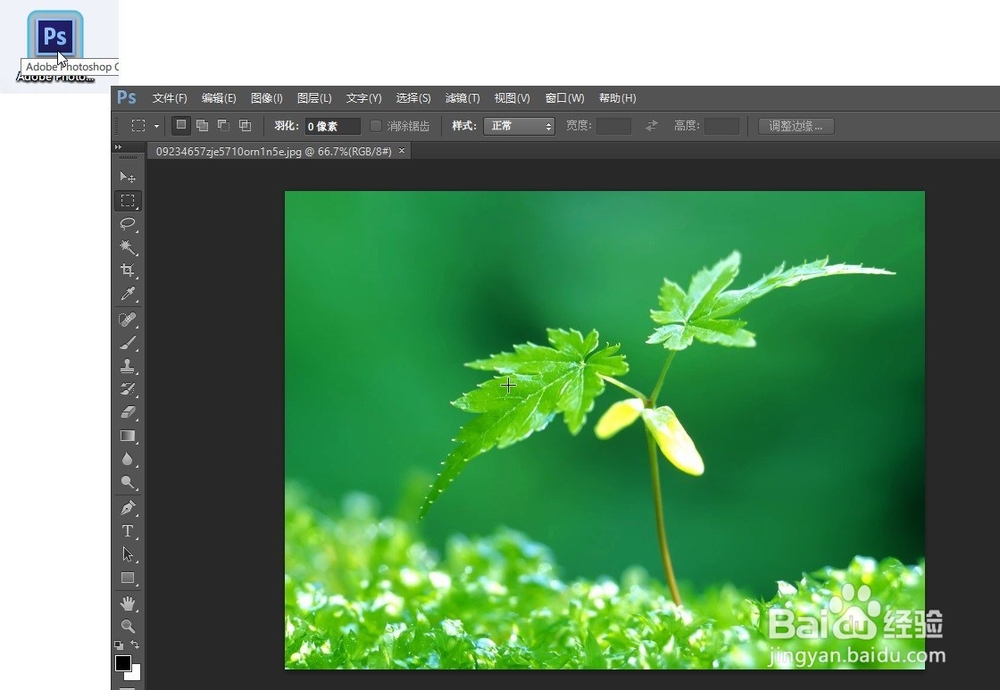Swap width and height values button

click(x=651, y=126)
